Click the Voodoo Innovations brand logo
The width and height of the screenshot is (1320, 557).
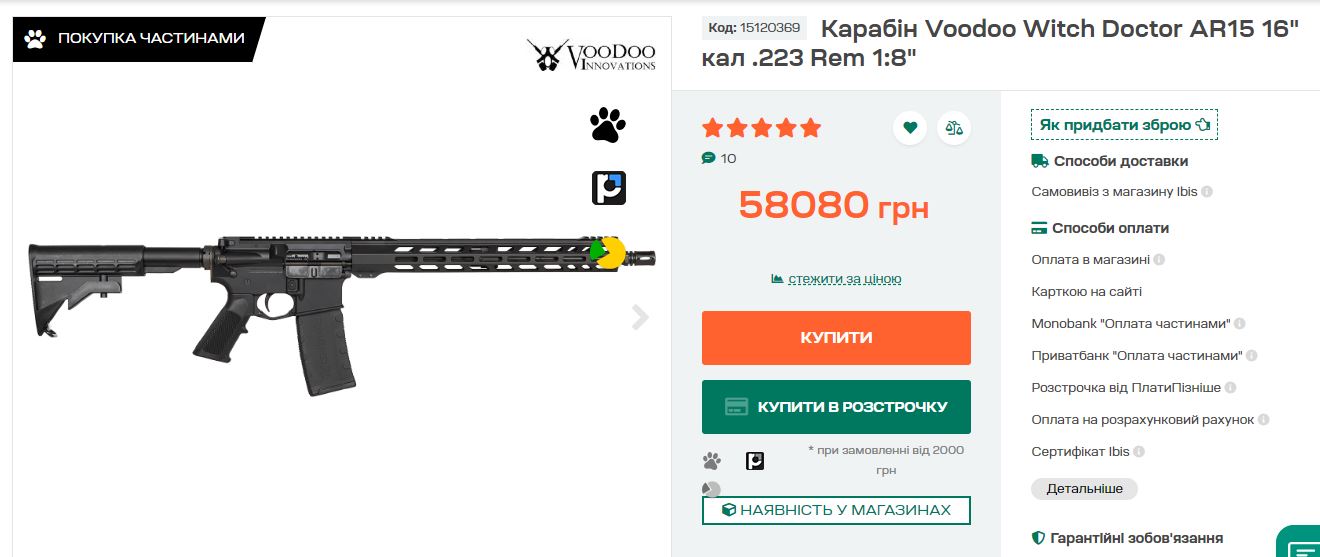[x=592, y=55]
